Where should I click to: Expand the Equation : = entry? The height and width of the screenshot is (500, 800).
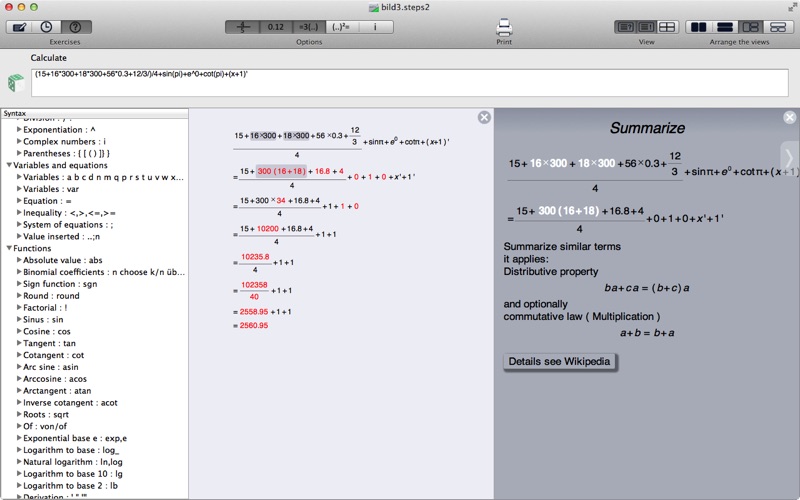(19, 201)
